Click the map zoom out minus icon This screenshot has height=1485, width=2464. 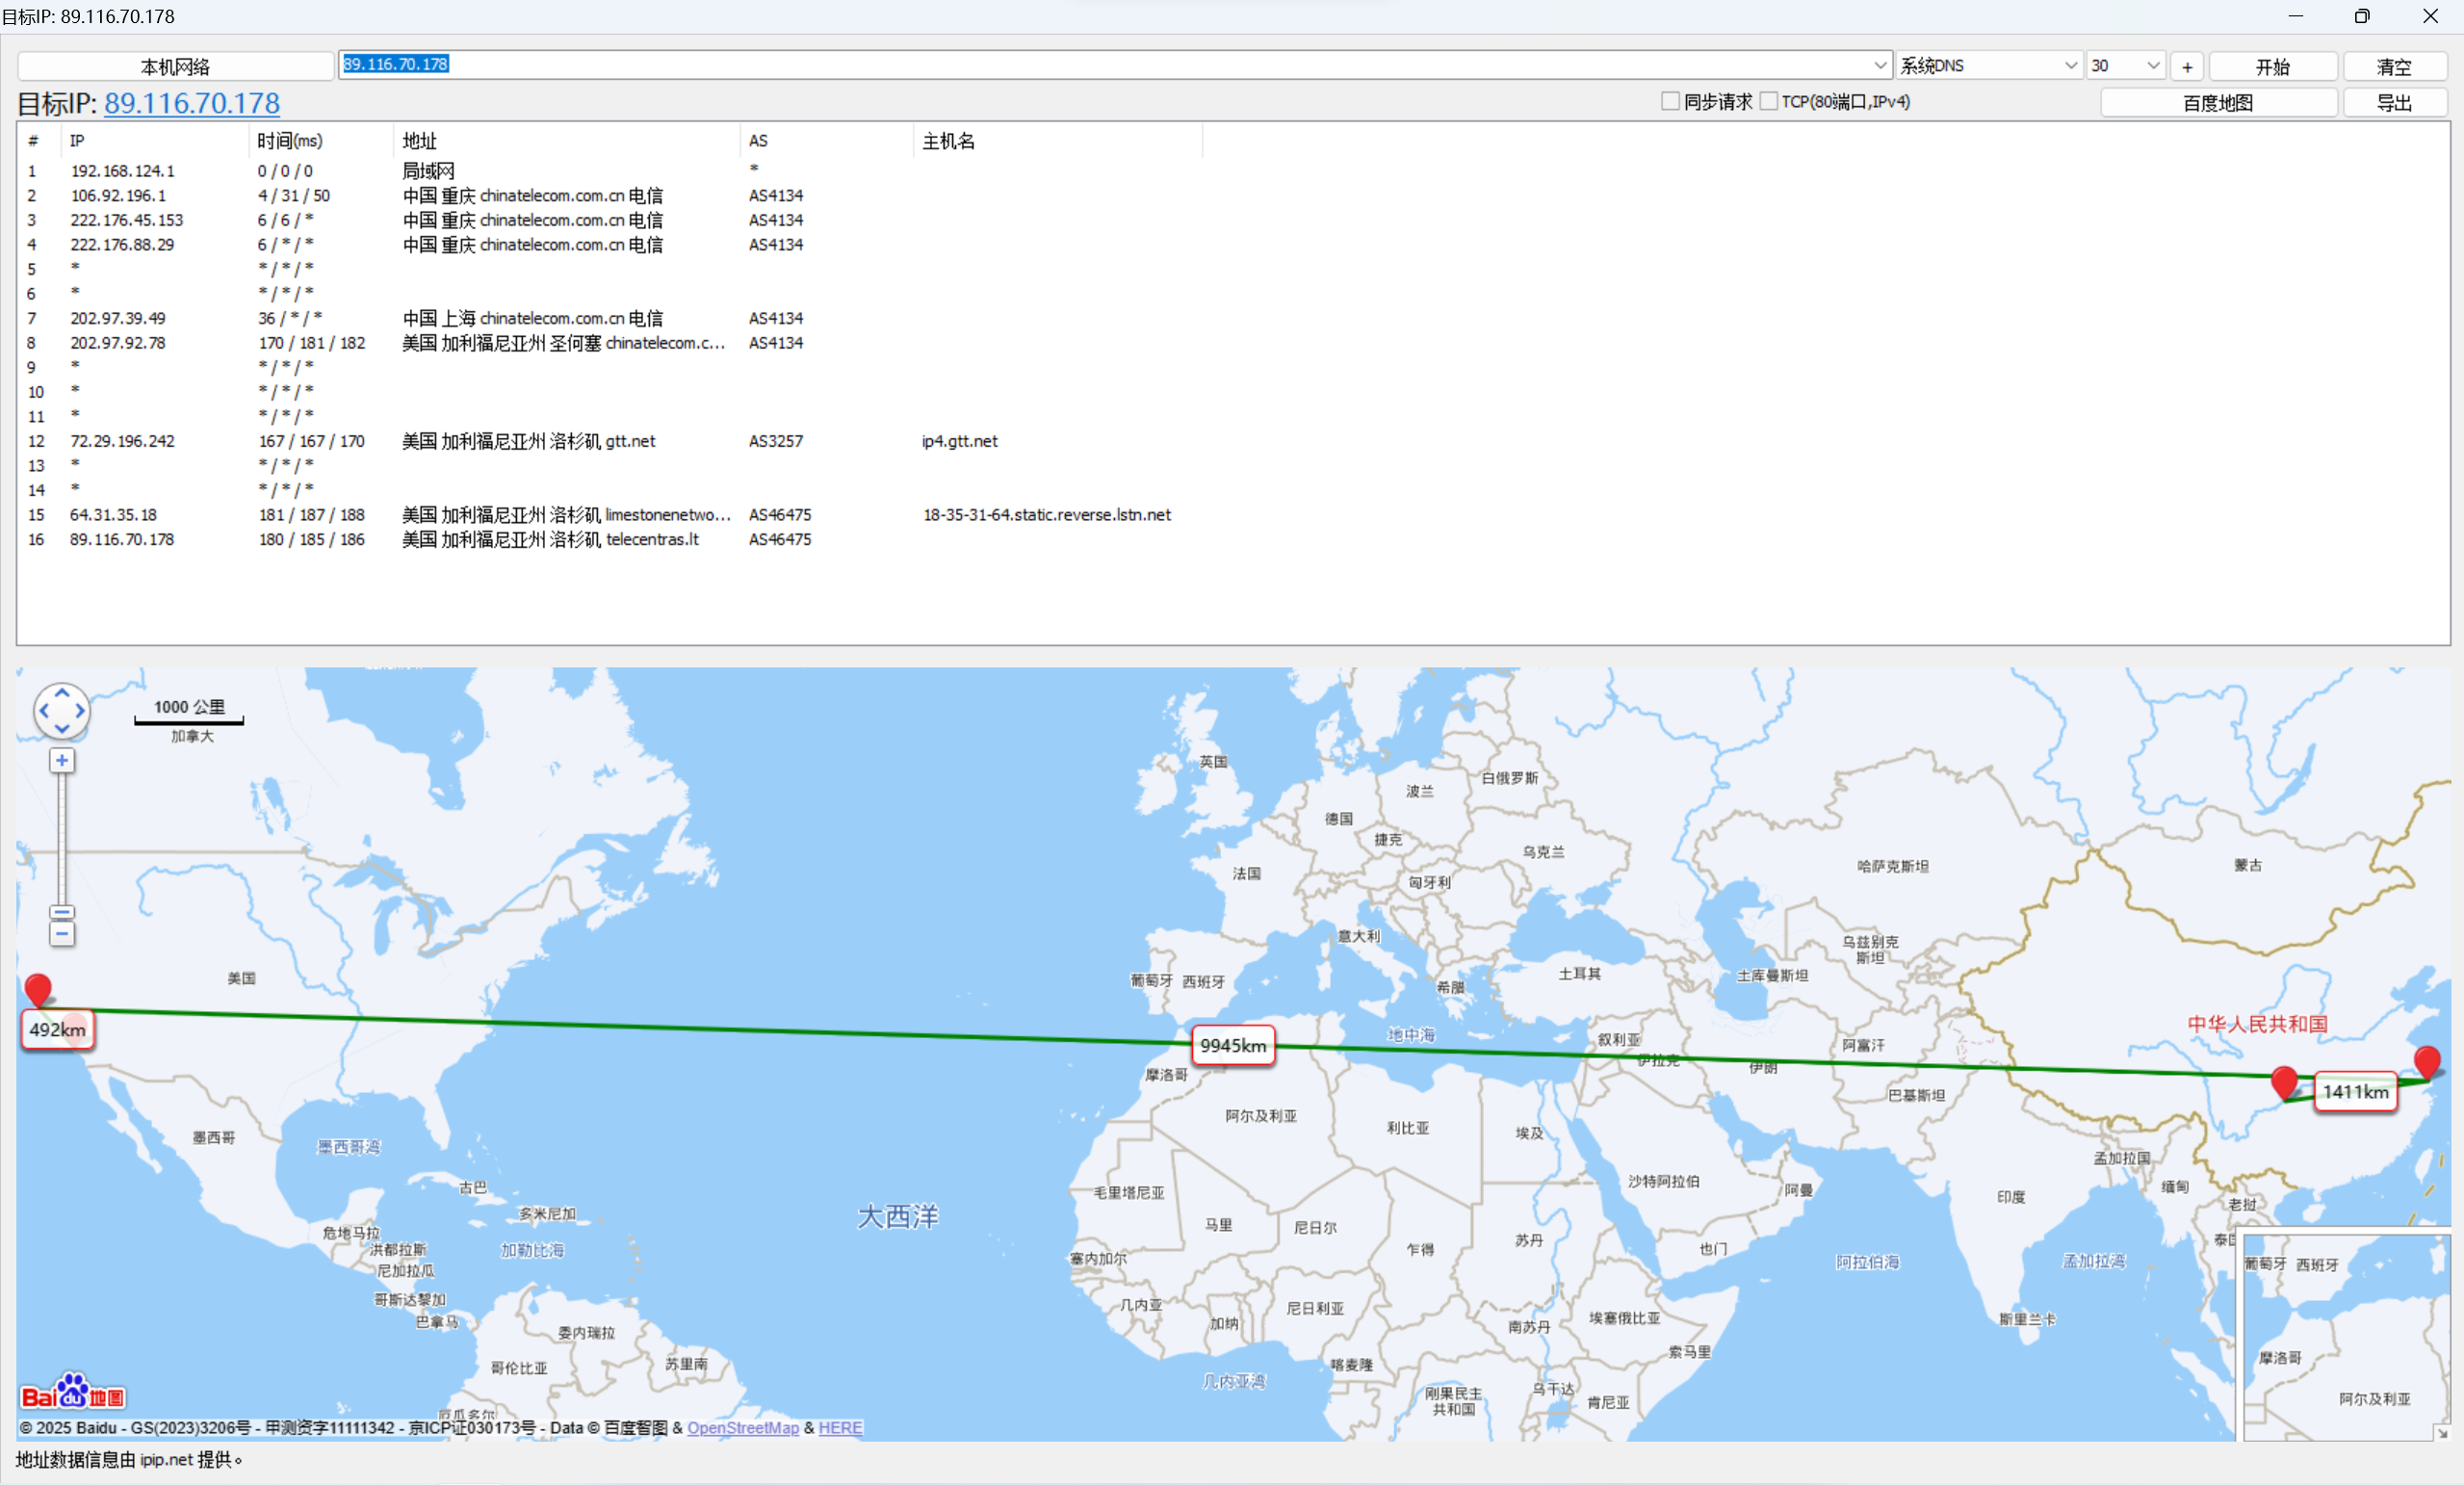coord(62,935)
